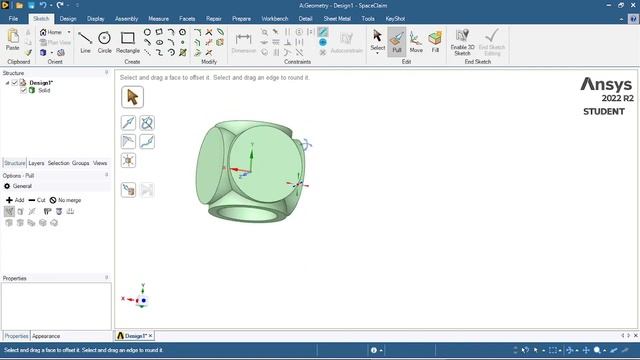
Task: Open the Sheet Metal ribbon tab
Action: click(x=337, y=19)
